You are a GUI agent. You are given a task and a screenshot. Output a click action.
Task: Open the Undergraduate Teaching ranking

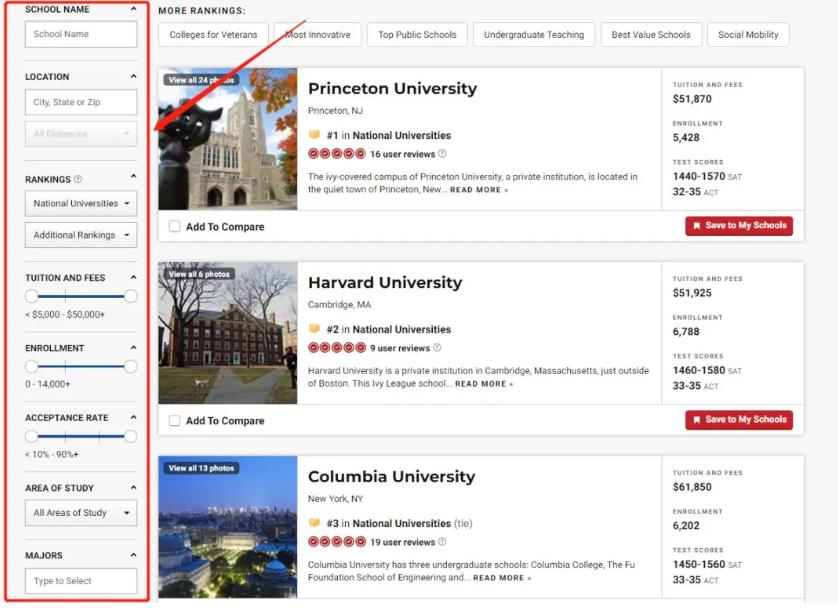534,35
